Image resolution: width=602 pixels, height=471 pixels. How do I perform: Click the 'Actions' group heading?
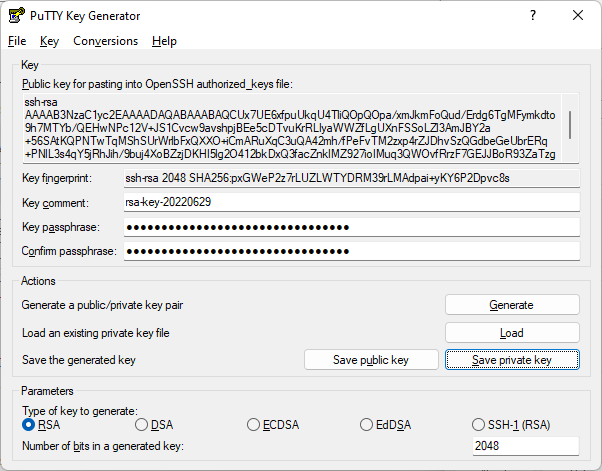click(x=38, y=281)
